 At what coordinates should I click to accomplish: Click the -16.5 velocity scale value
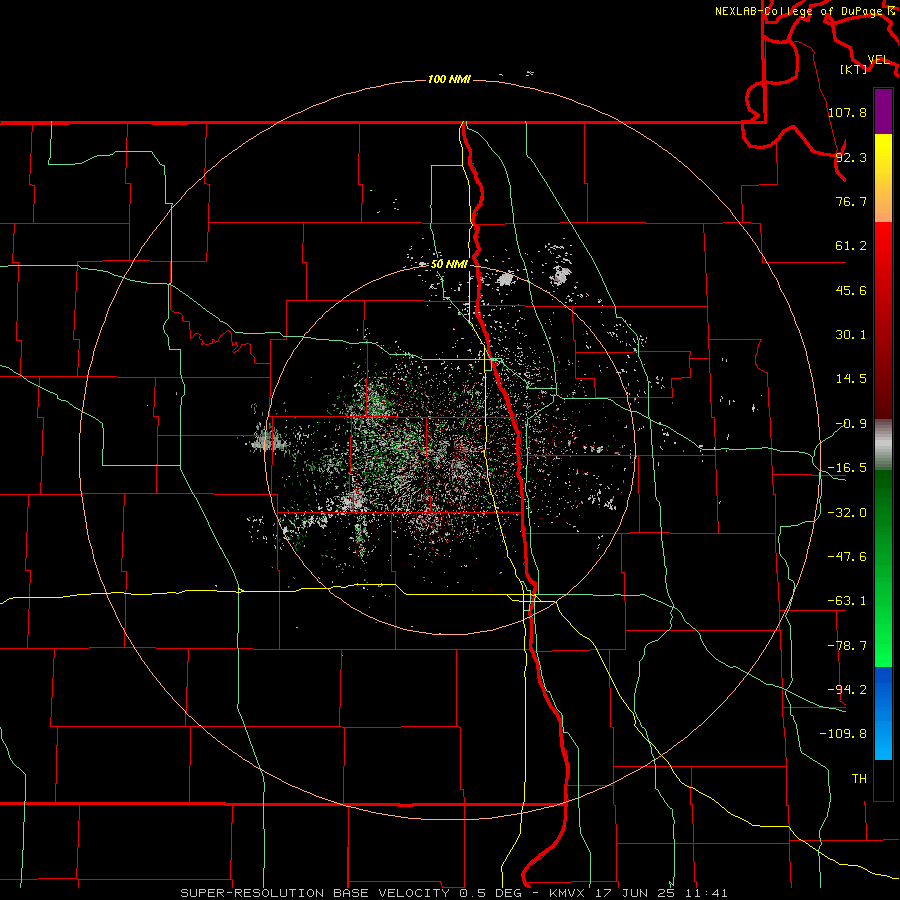(x=847, y=468)
